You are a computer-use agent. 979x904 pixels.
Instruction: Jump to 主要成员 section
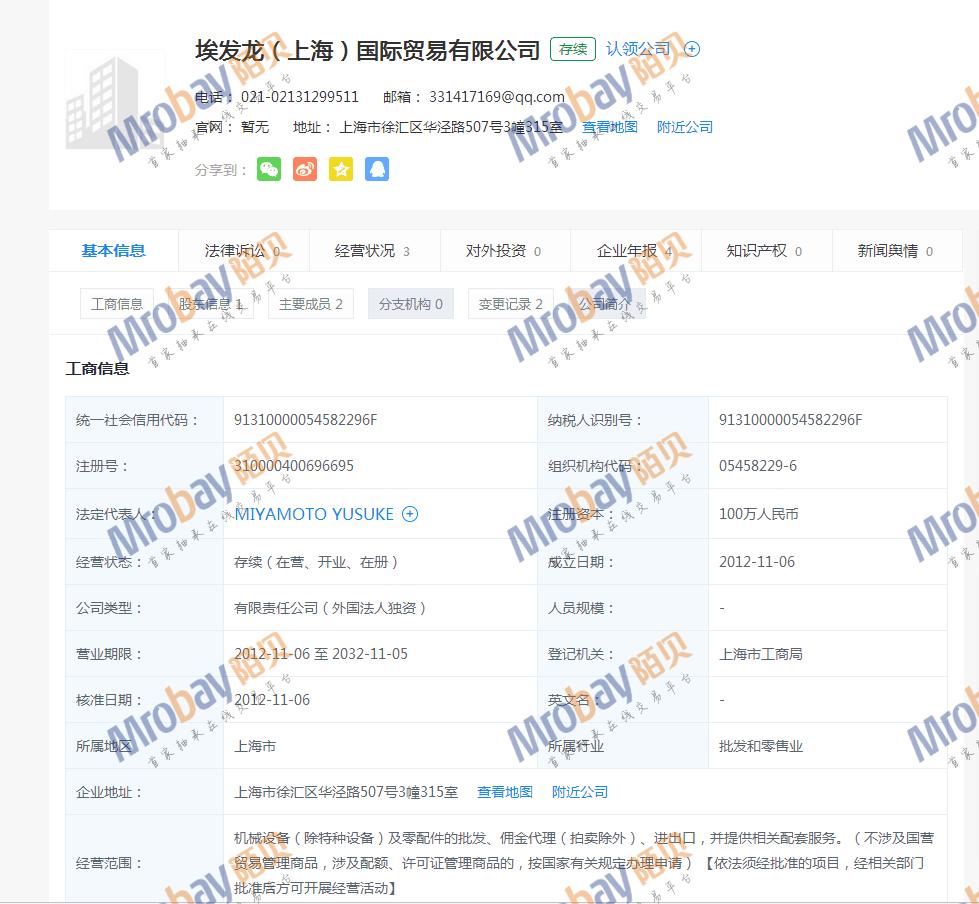tap(310, 304)
